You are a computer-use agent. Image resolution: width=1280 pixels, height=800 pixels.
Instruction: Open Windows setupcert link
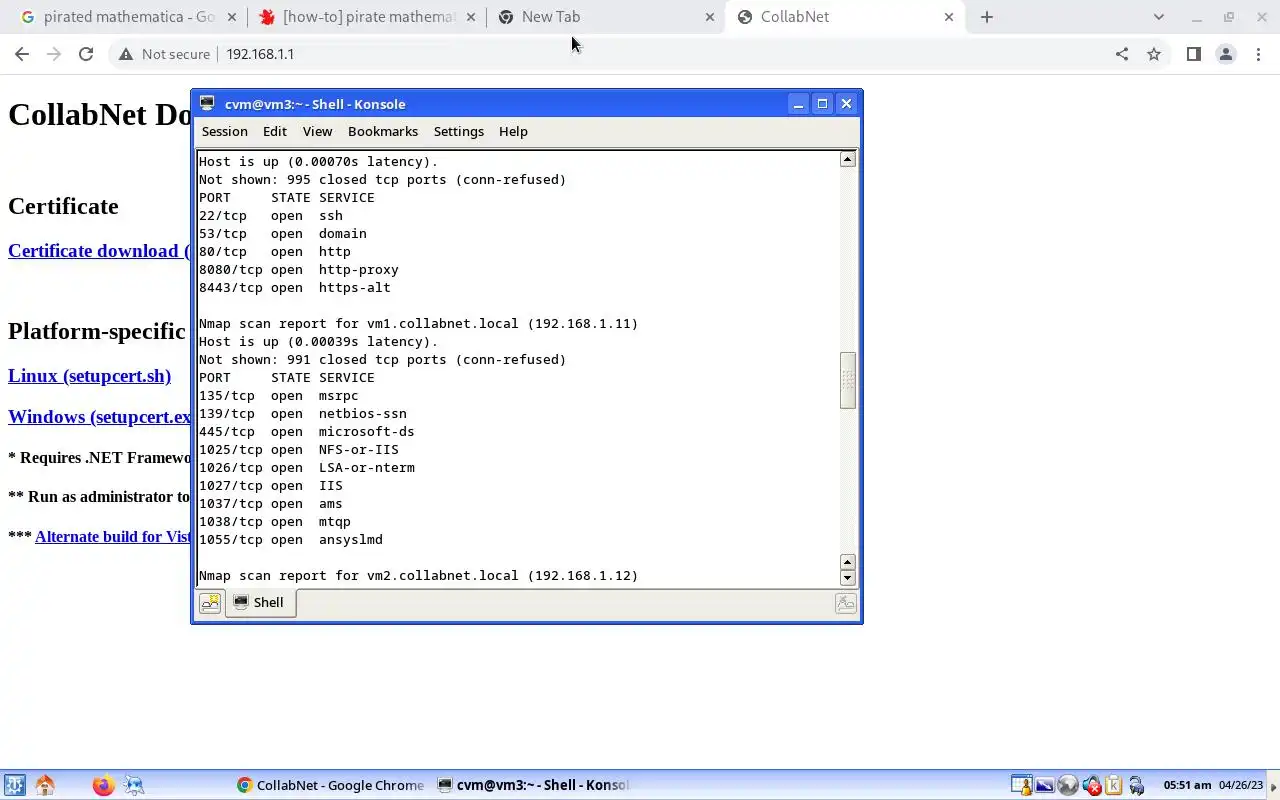99,417
